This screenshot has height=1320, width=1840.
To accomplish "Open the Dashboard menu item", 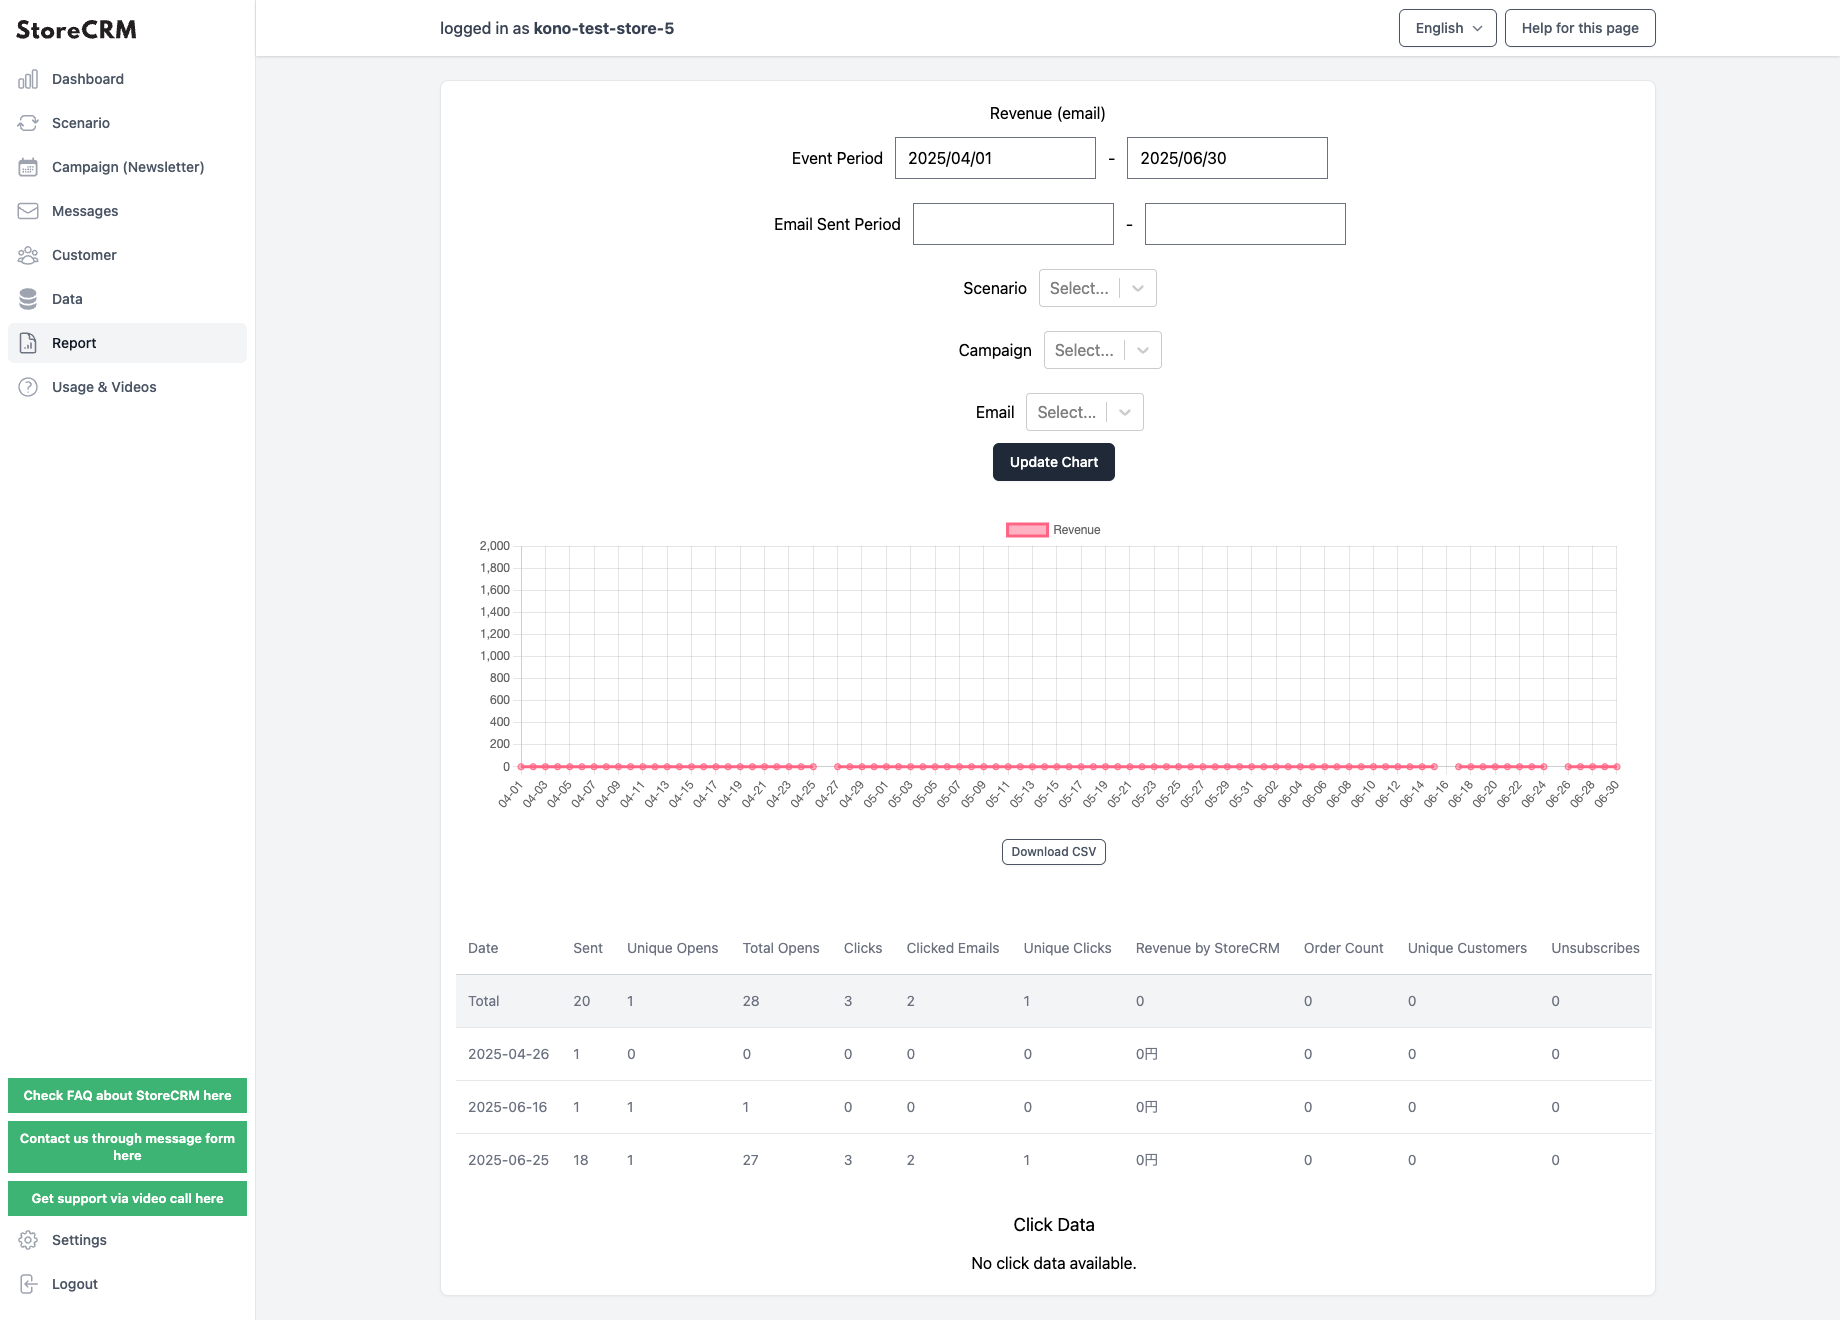I will click(x=127, y=79).
